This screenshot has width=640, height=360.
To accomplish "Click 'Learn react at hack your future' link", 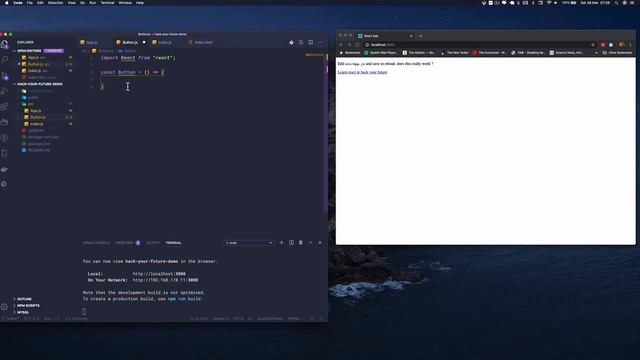I will coord(362,72).
